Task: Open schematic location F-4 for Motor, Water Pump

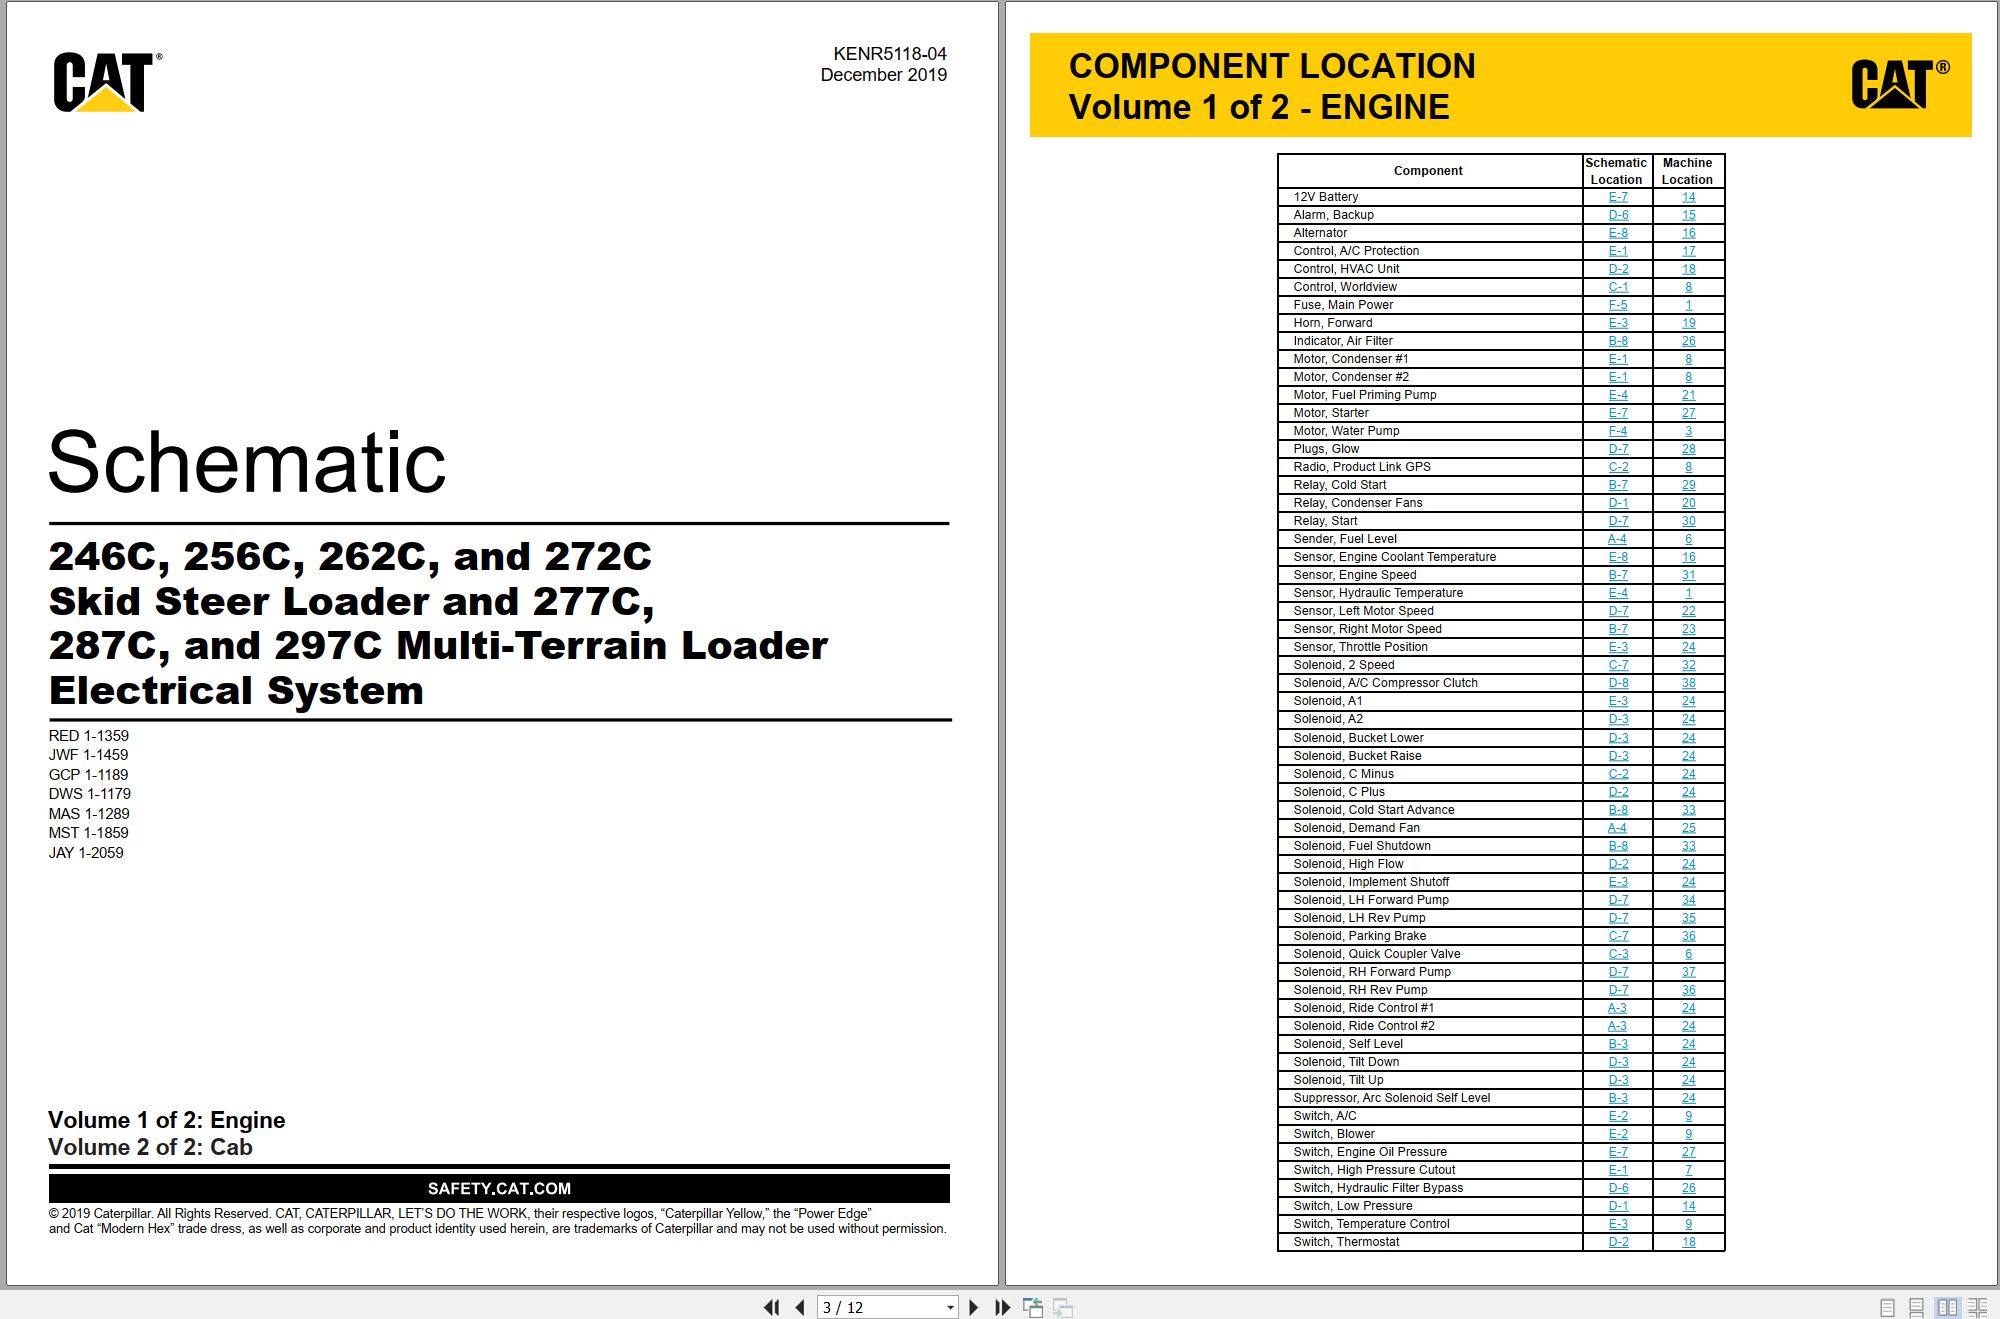Action: (x=1618, y=431)
